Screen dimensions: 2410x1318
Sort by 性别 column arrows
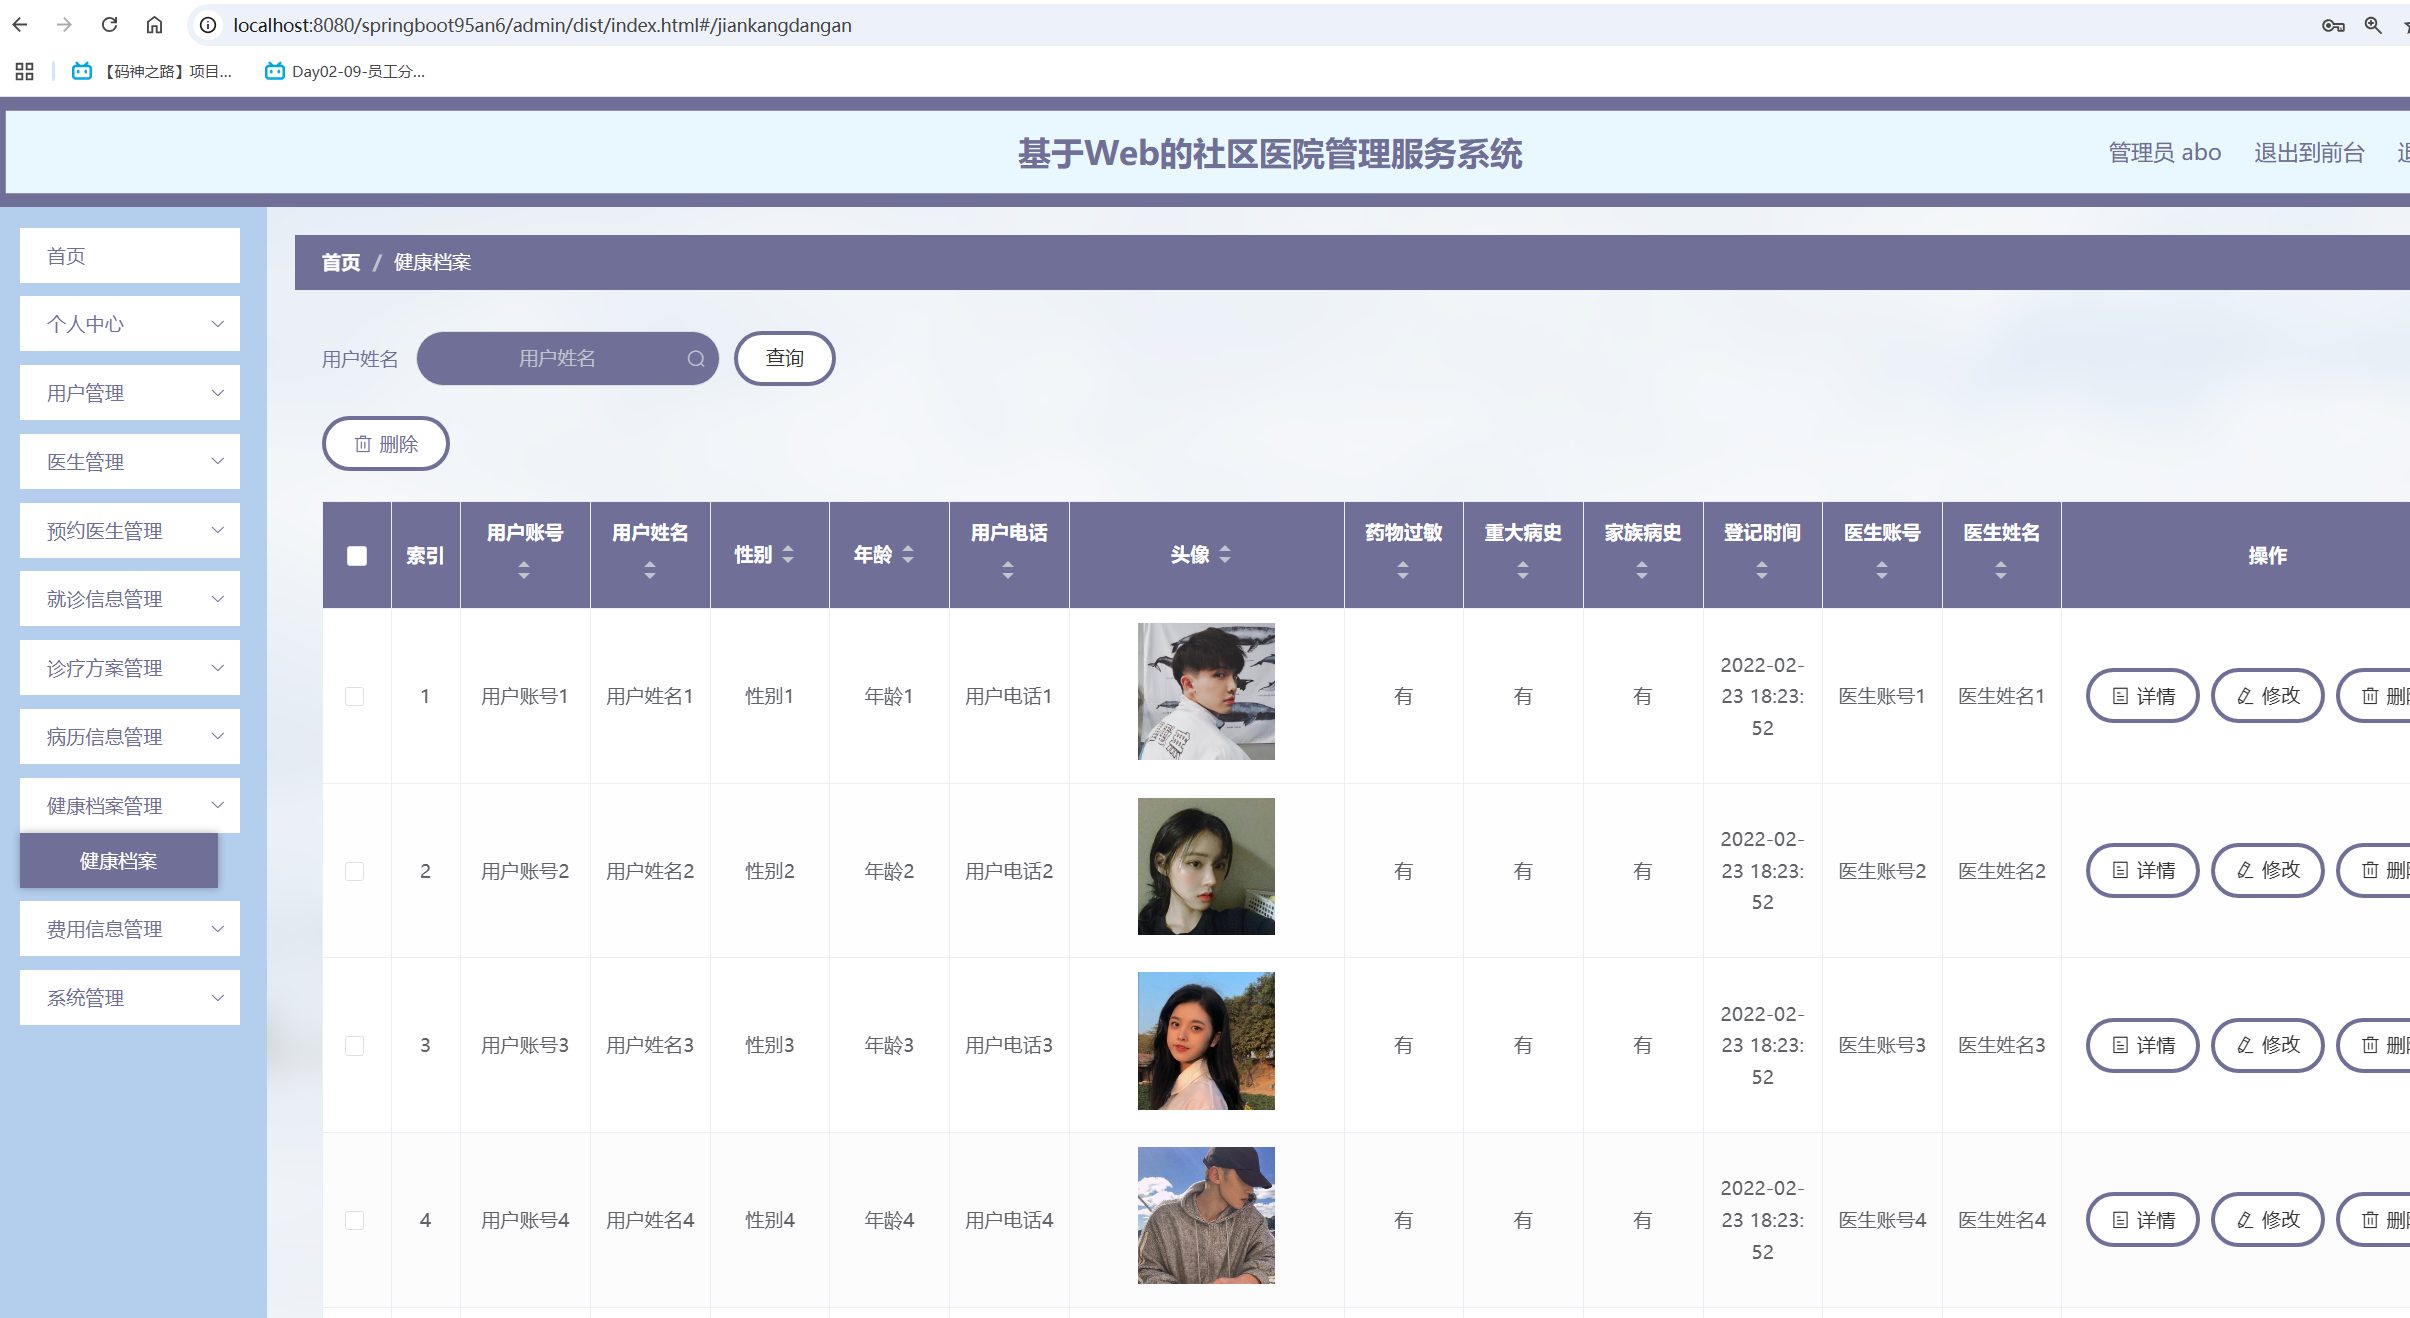[x=788, y=554]
